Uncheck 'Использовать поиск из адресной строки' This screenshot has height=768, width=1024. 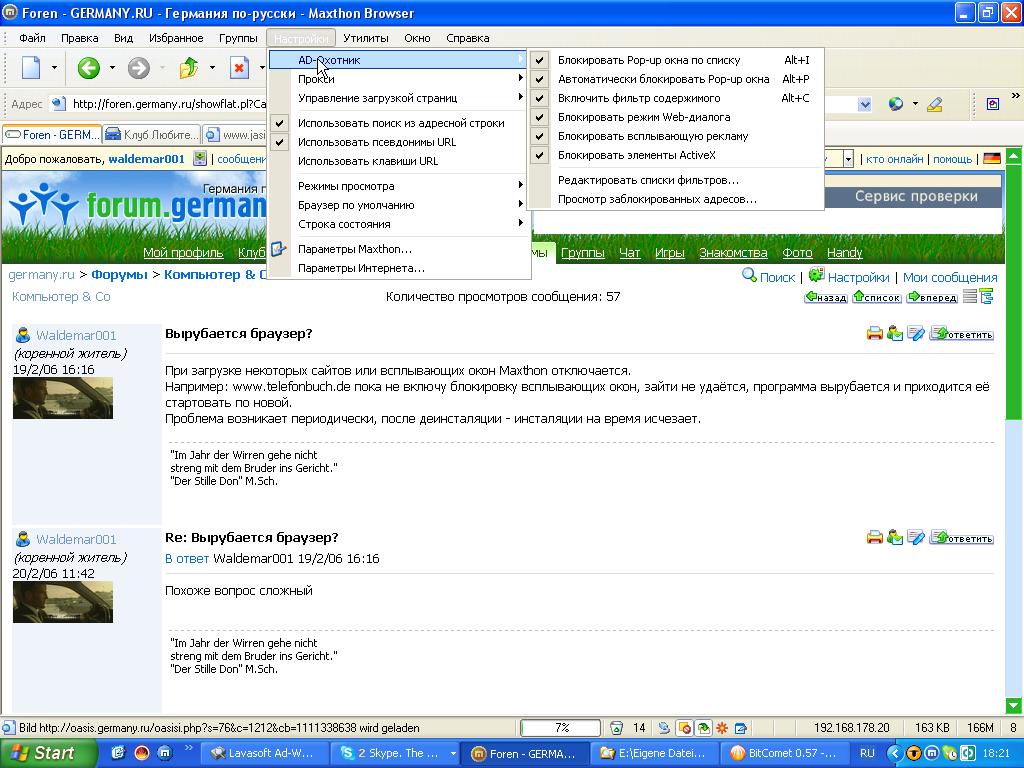pos(398,123)
